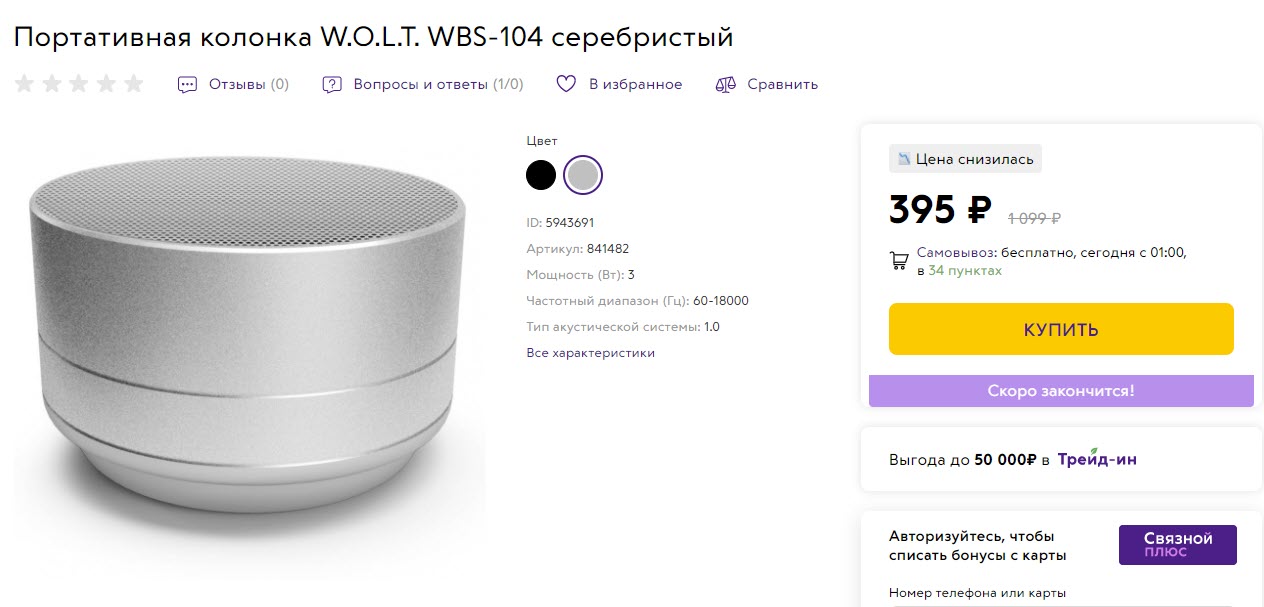The image size is (1264, 607).
Task: Add speaker to favorites via heart icon
Action: click(x=565, y=84)
